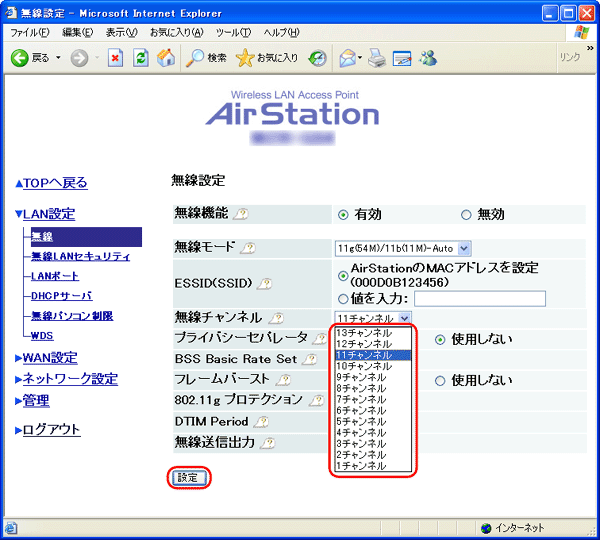The width and height of the screenshot is (600, 540).
Task: Open the Favorites star icon
Action: (245, 58)
